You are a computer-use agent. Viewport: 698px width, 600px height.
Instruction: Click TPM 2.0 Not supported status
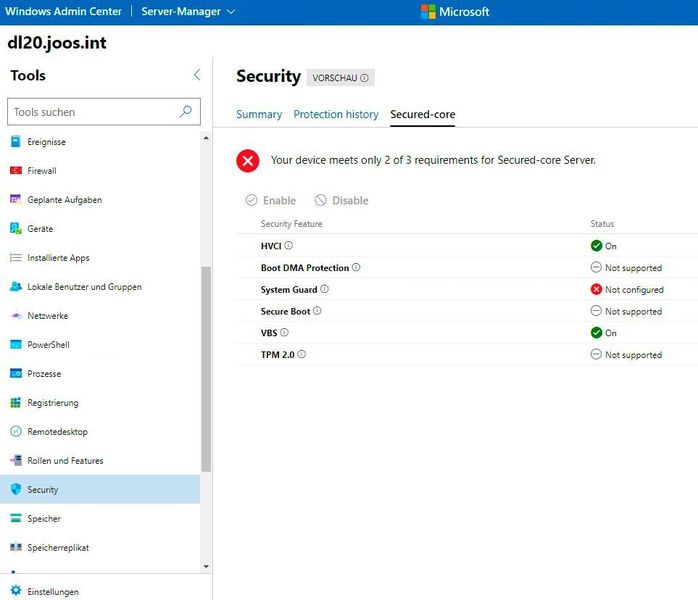coord(626,355)
